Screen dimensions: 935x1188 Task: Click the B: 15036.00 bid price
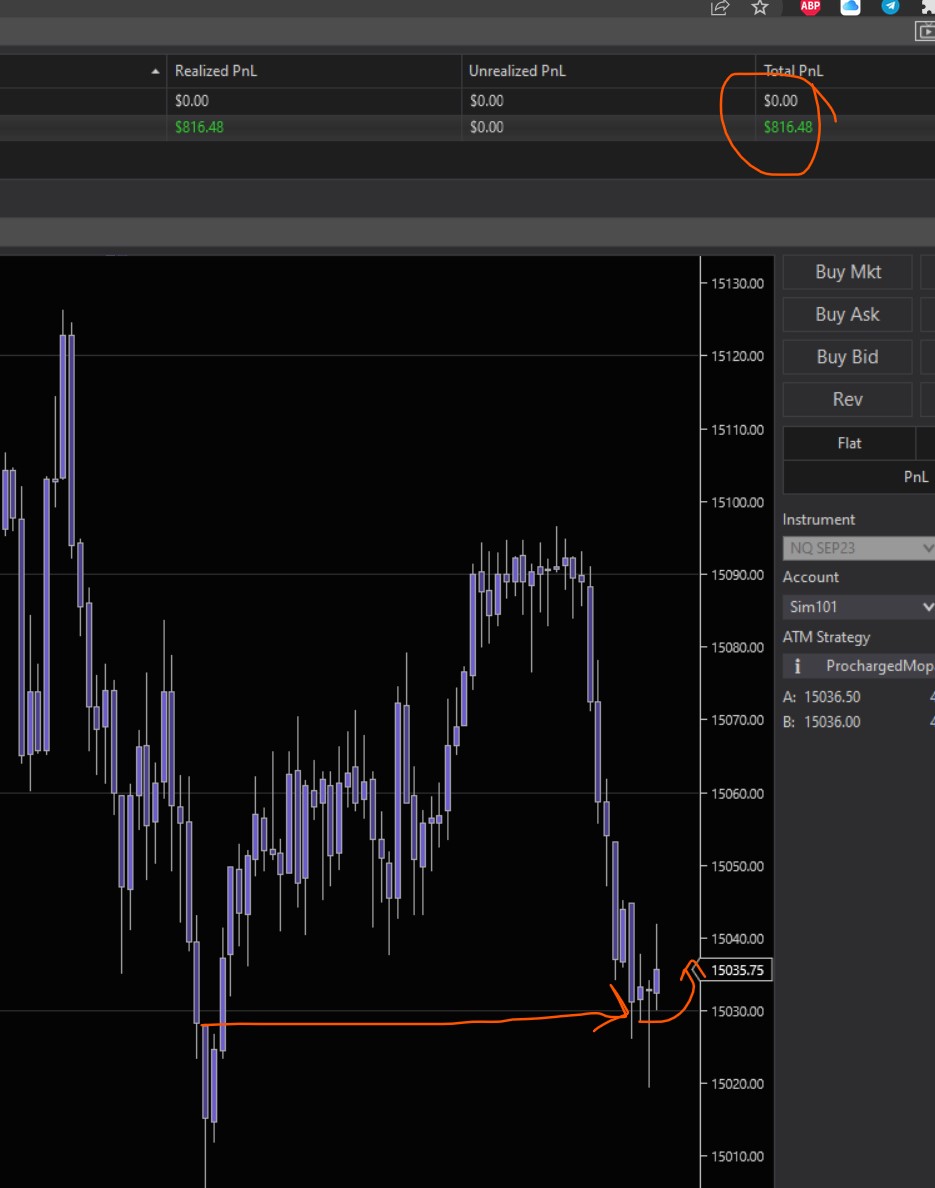[x=822, y=722]
